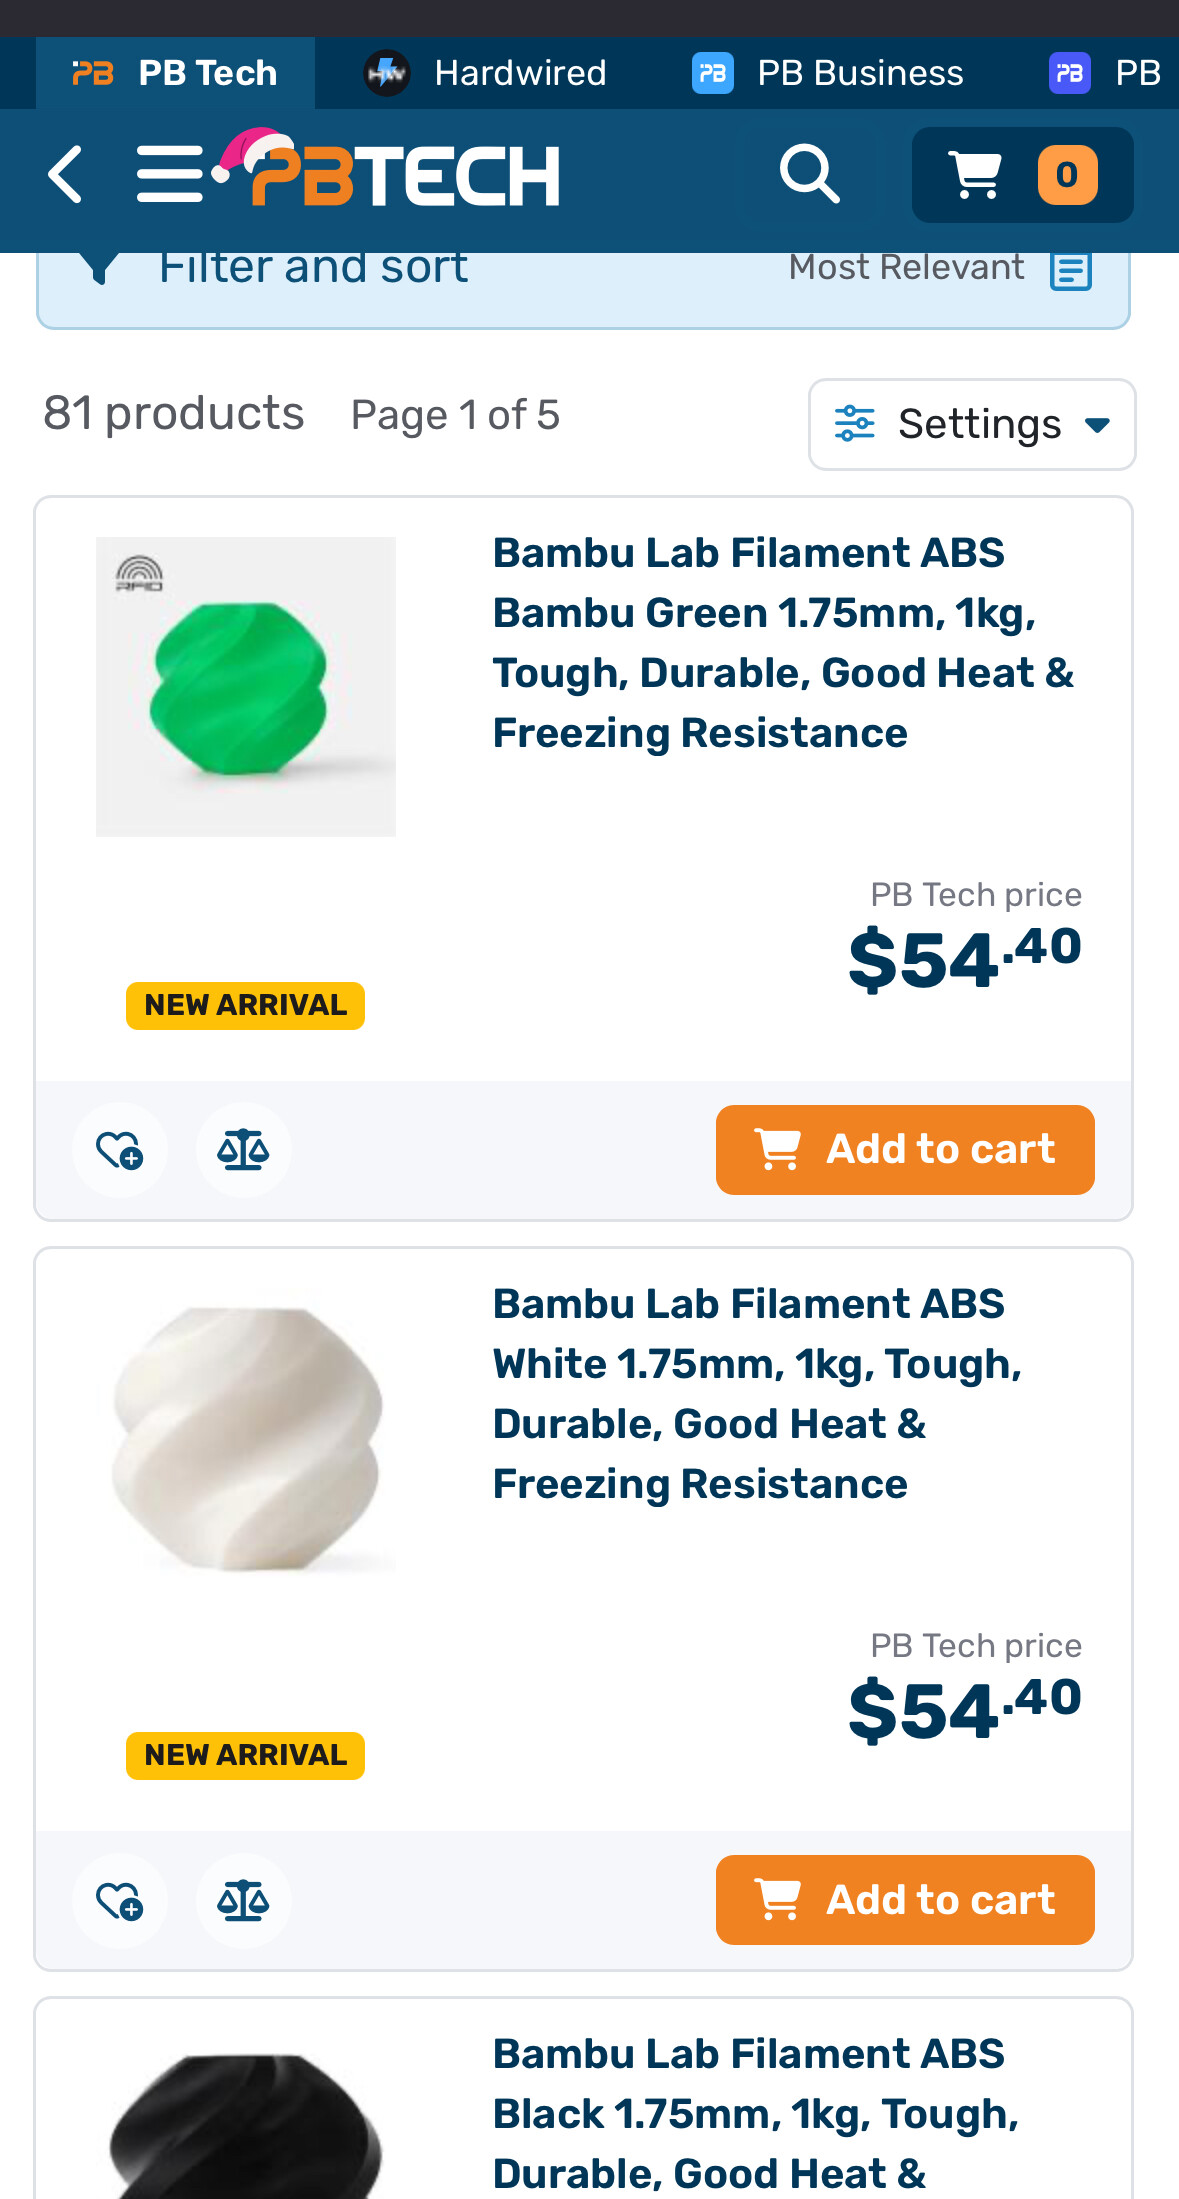Add Bambu Green filament to cart
Screen dimensions: 1179x2199
pyautogui.click(x=905, y=1150)
